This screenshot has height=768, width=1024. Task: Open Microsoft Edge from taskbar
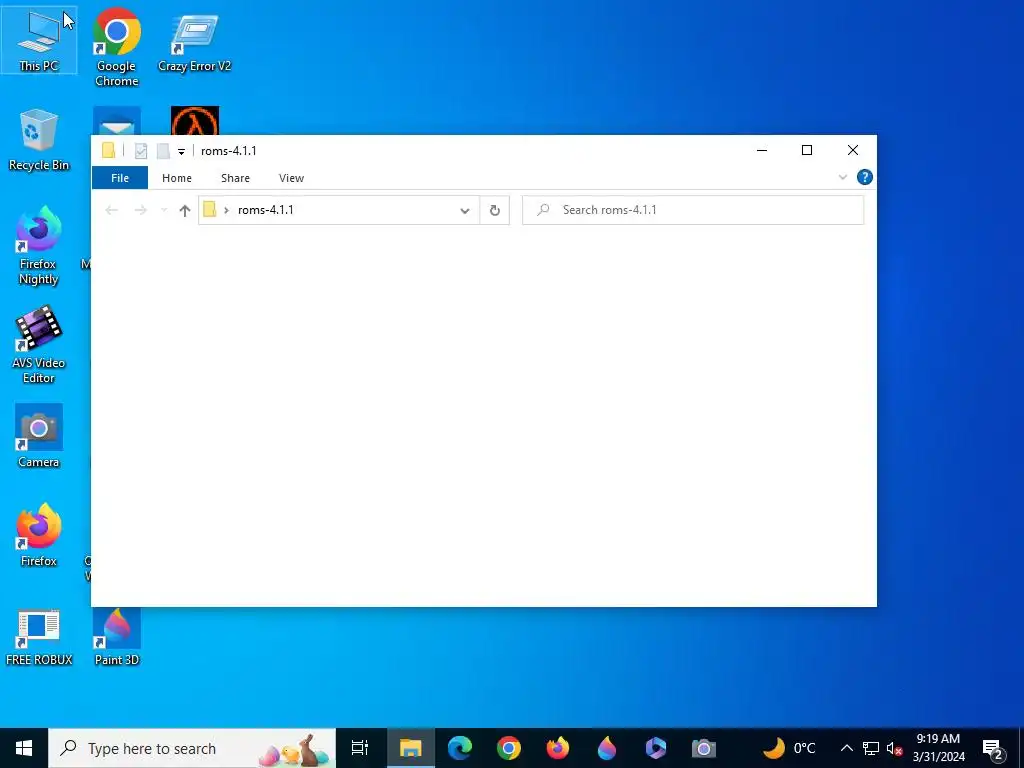point(460,748)
